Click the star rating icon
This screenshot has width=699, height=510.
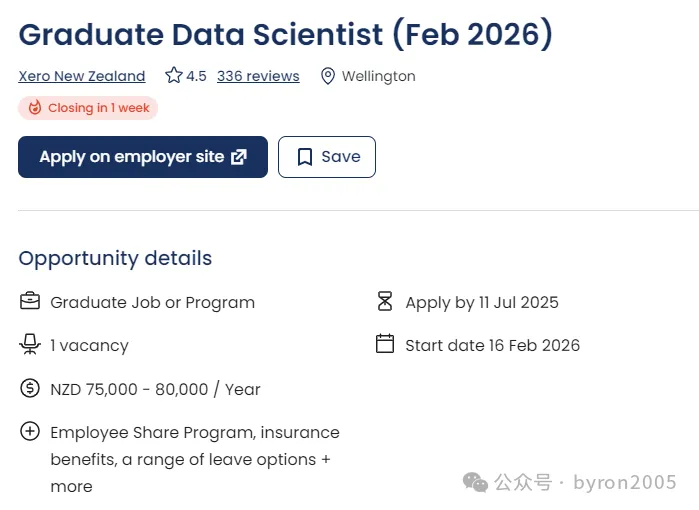tap(174, 76)
